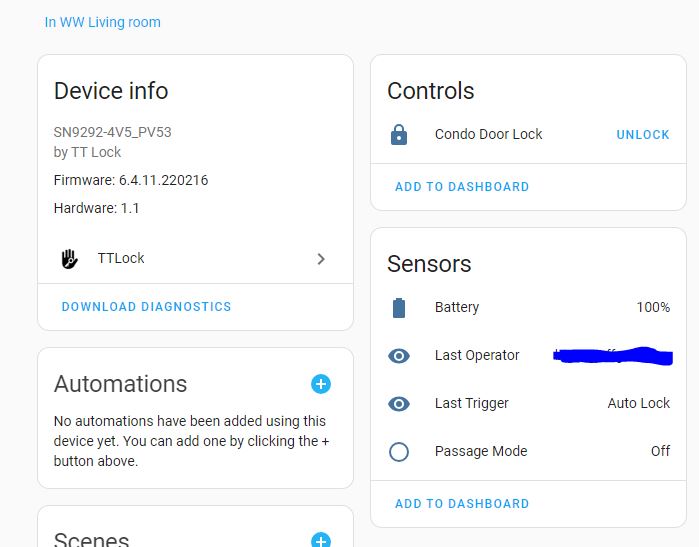Screen dimensions: 699x547
Task: Open the TTLock integration chevron arrow
Action: [321, 259]
